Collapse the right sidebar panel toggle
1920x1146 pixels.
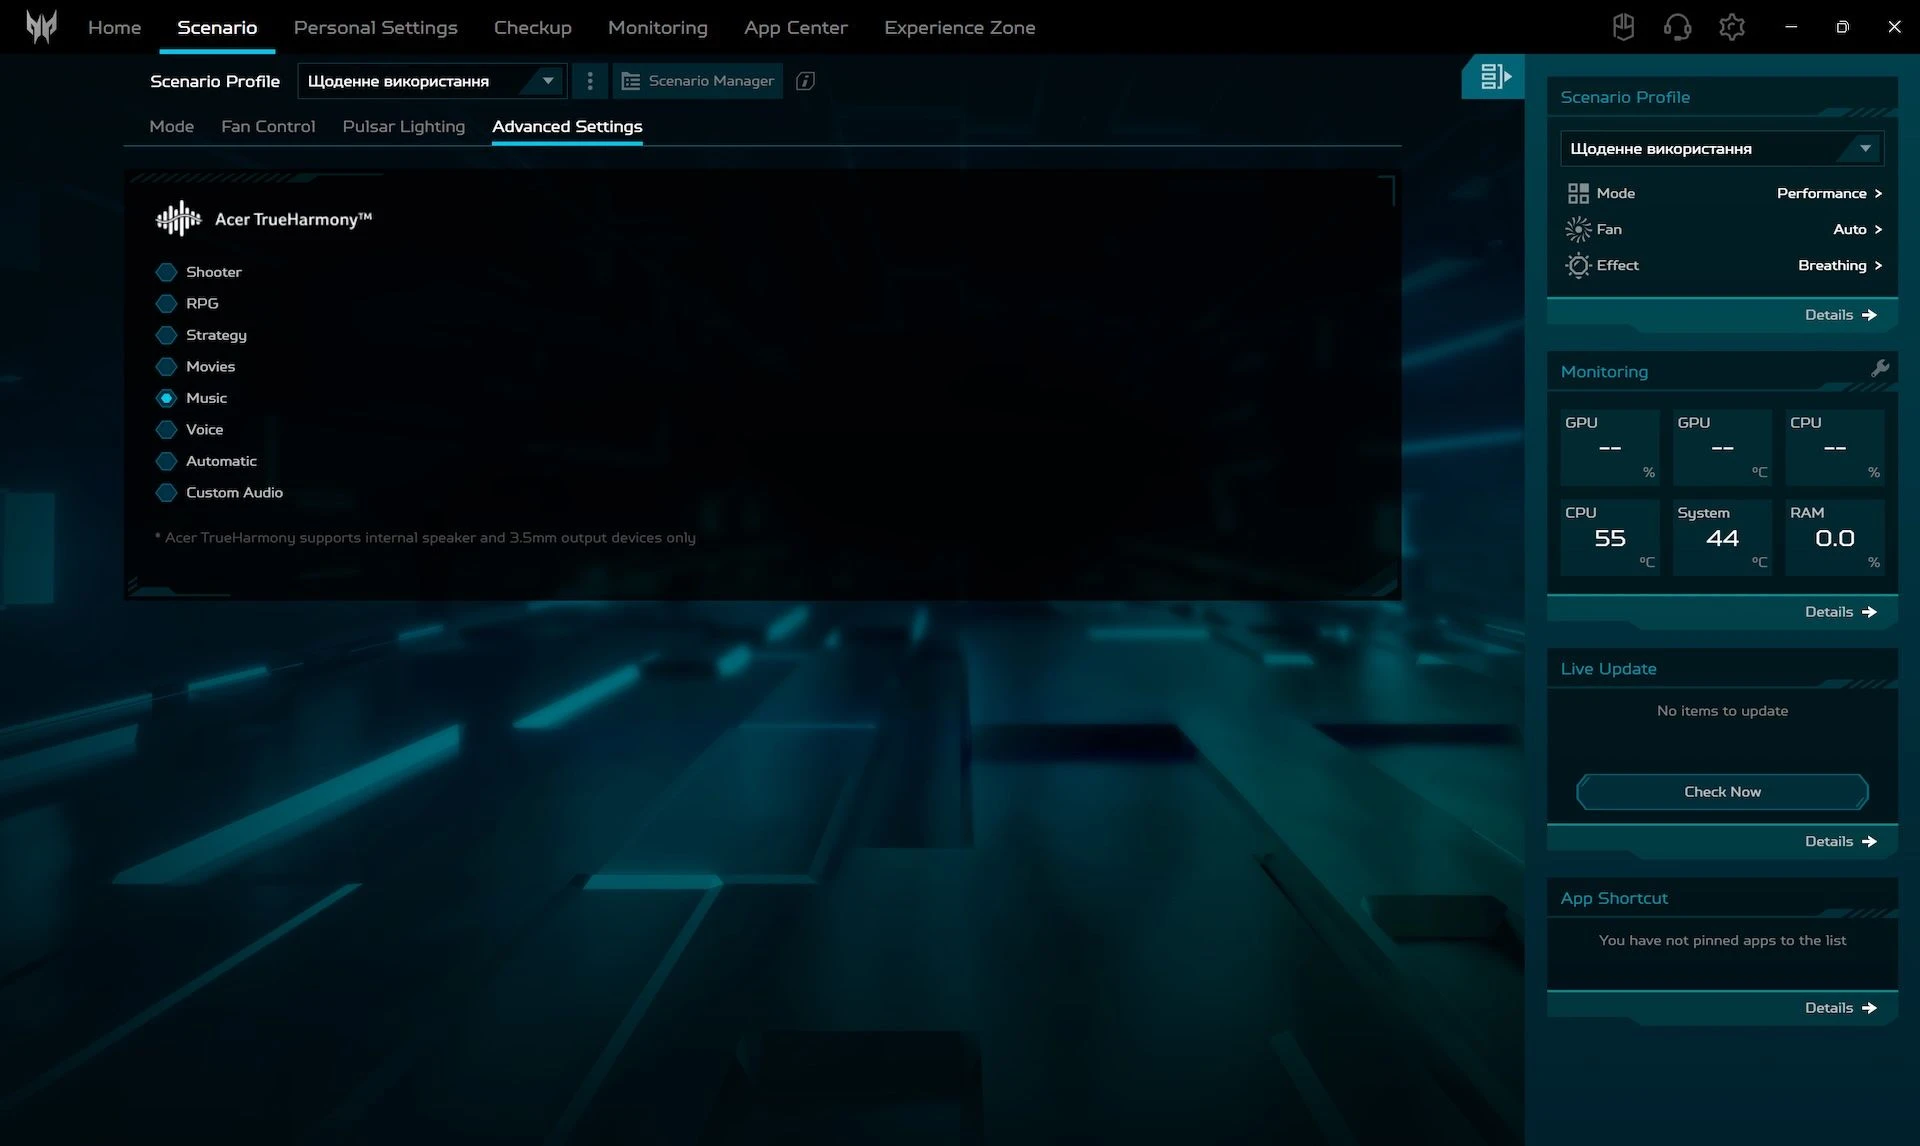coord(1493,77)
